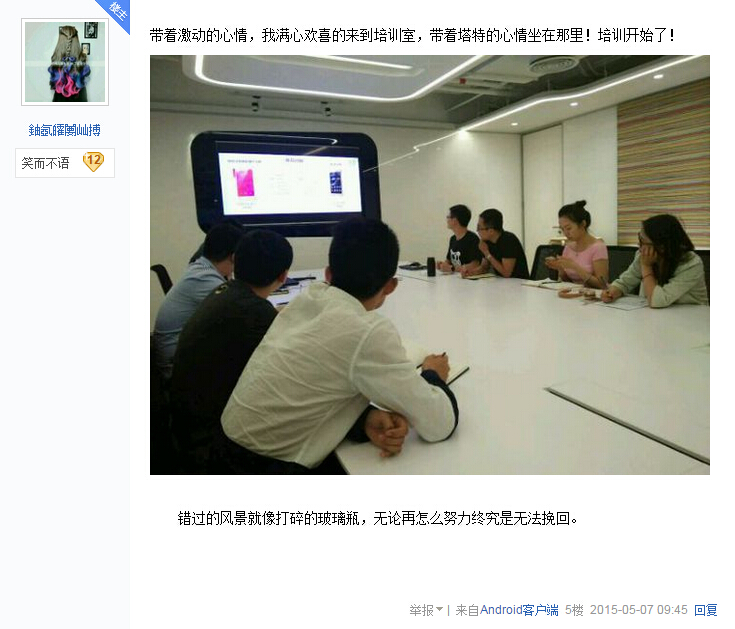Click the blue 楼主 corner ribbon
This screenshot has height=629, width=735.
pyautogui.click(x=116, y=12)
